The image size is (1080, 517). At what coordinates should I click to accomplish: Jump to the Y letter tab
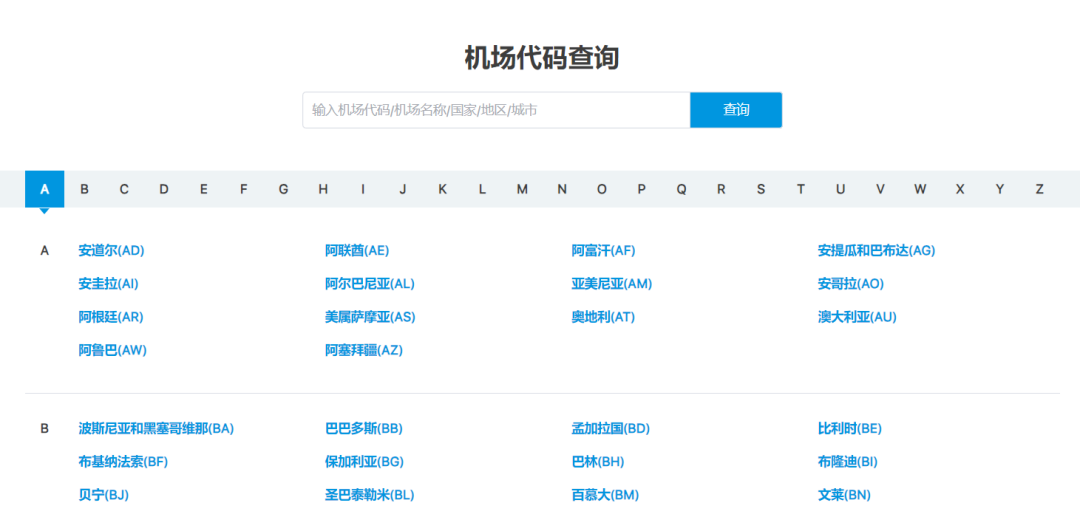999,189
